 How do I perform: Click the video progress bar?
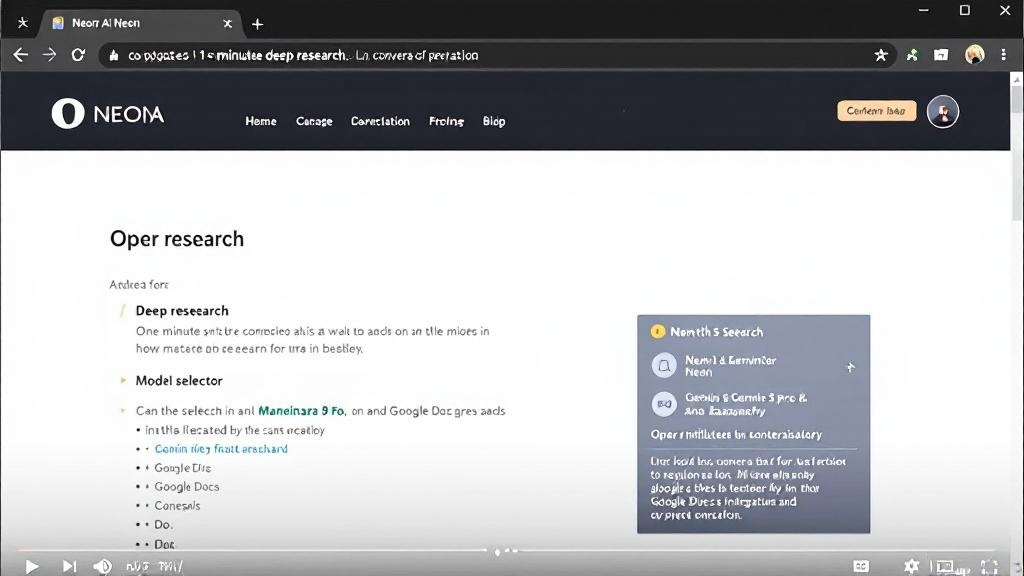pos(500,551)
